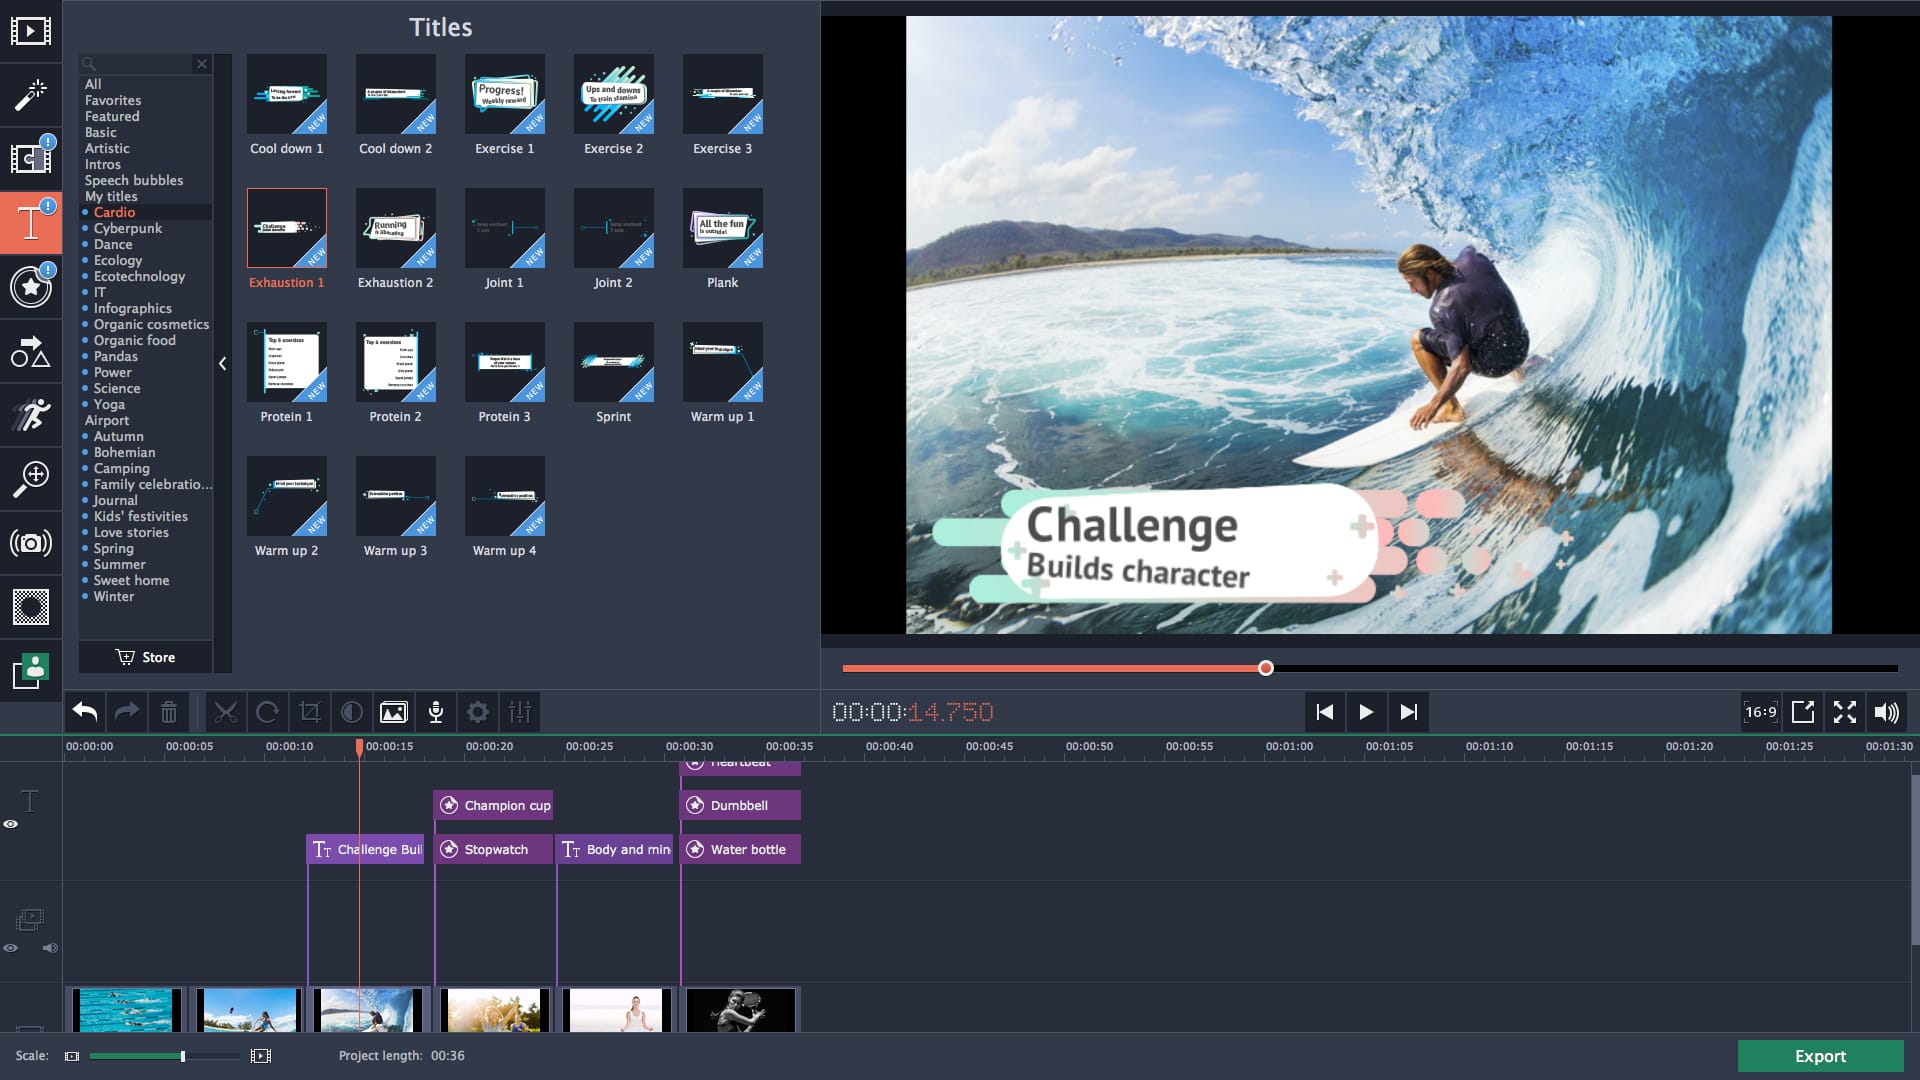This screenshot has height=1080, width=1920.
Task: Open the Store
Action: pos(145,657)
